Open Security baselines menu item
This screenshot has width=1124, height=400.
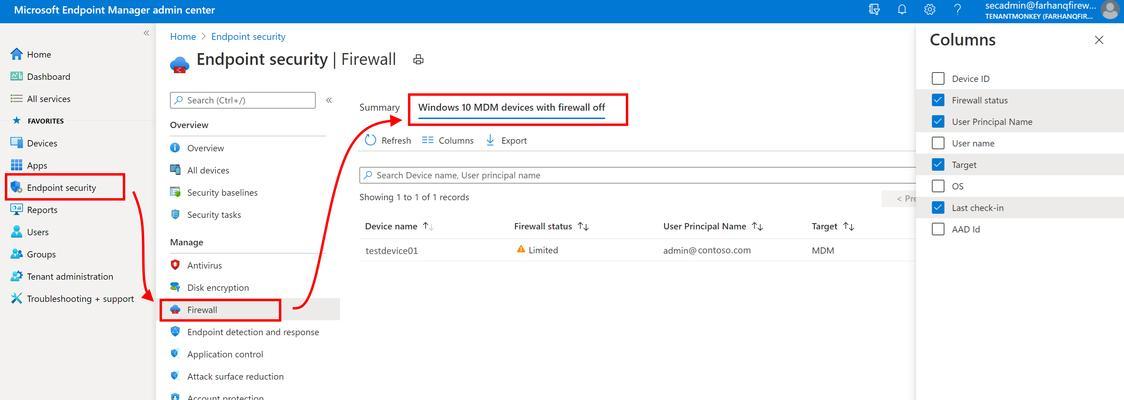click(222, 193)
